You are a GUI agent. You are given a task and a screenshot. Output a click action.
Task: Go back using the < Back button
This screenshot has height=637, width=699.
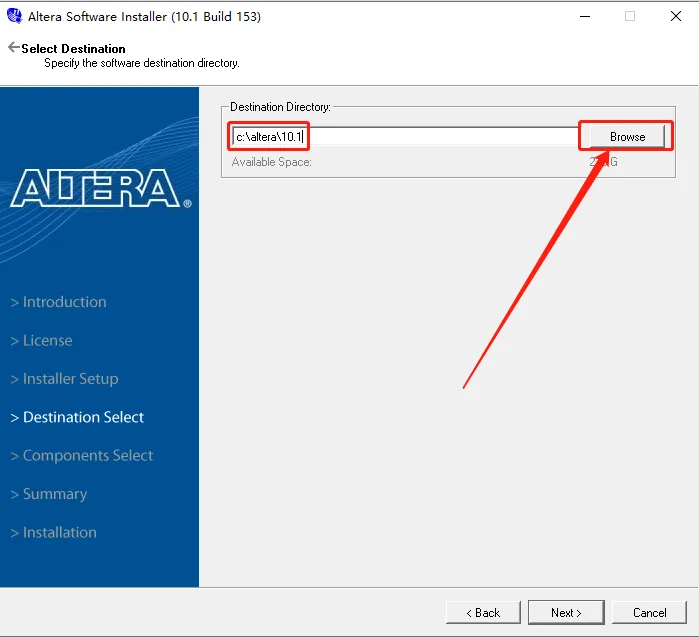pos(483,612)
